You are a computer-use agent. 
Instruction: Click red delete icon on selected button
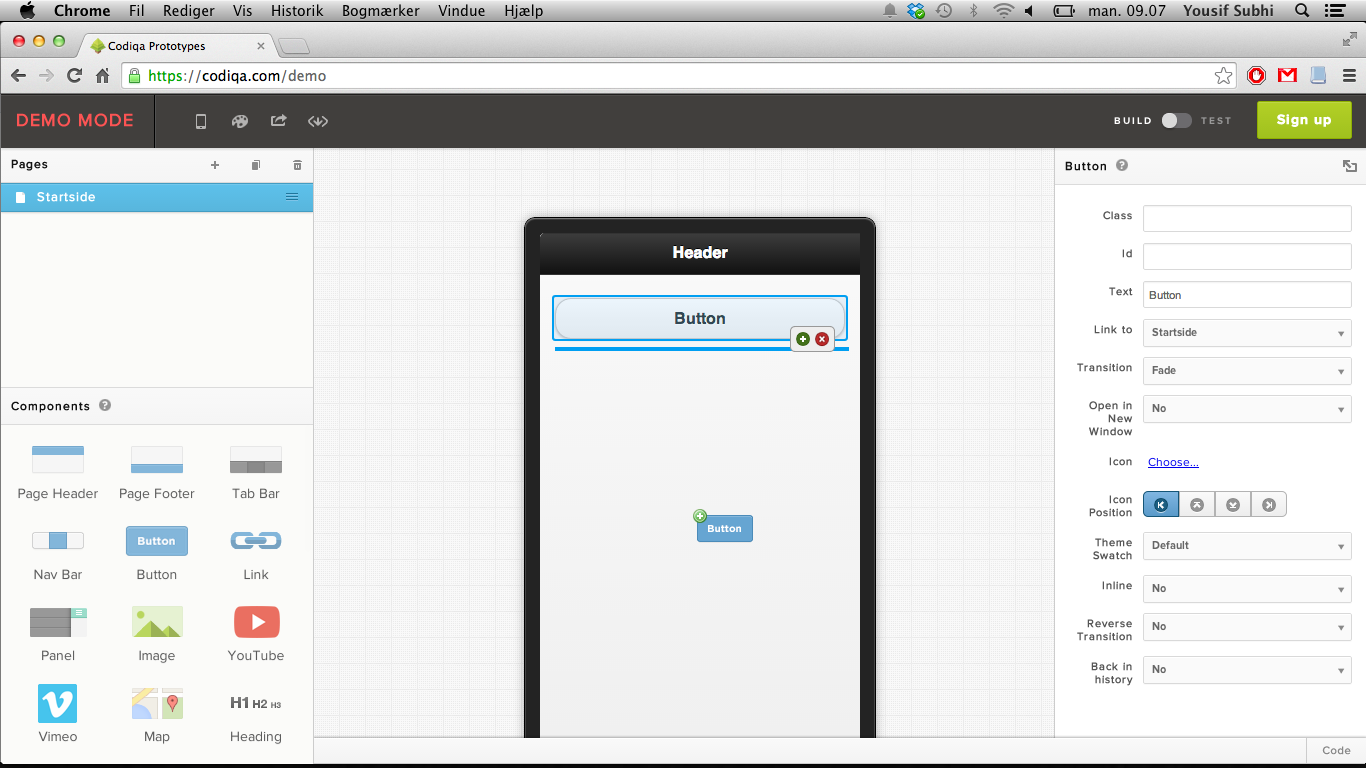pyautogui.click(x=822, y=339)
